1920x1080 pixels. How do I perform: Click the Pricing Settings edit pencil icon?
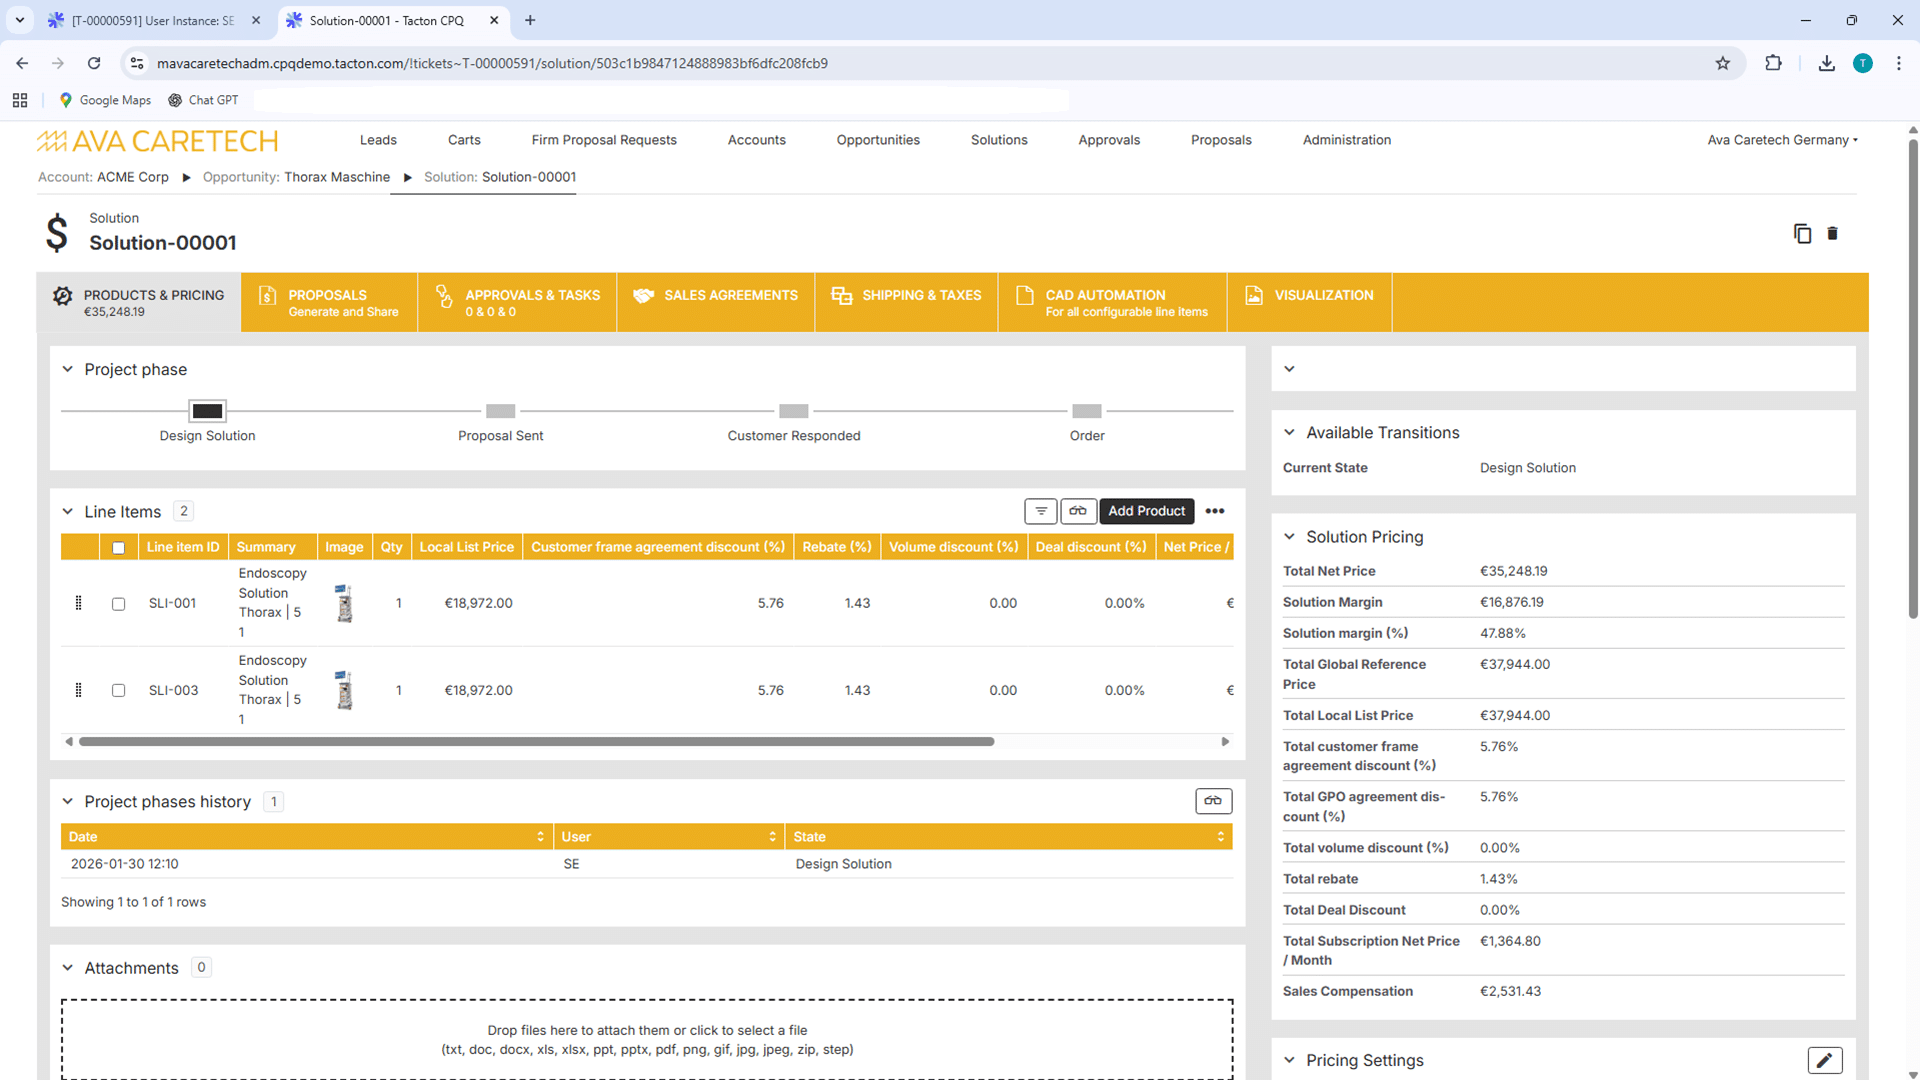(x=1825, y=1060)
